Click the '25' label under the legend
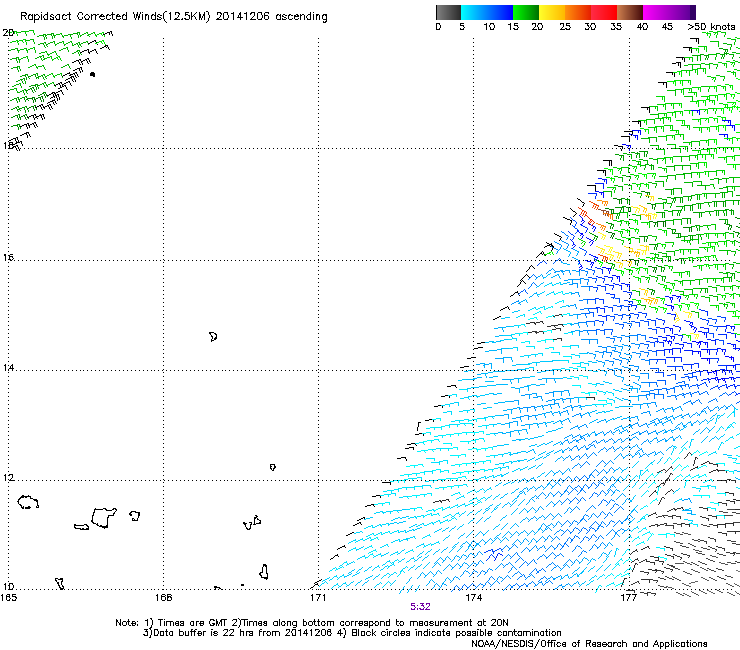This screenshot has width=740, height=650. coord(565,27)
